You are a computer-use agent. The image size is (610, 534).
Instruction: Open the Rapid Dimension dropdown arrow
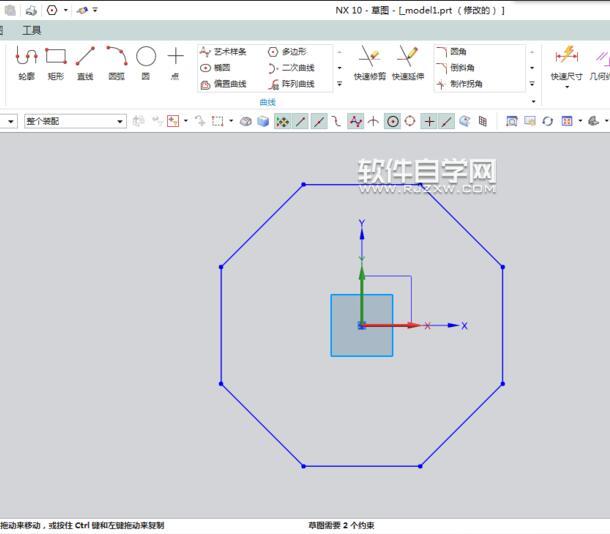[x=567, y=87]
